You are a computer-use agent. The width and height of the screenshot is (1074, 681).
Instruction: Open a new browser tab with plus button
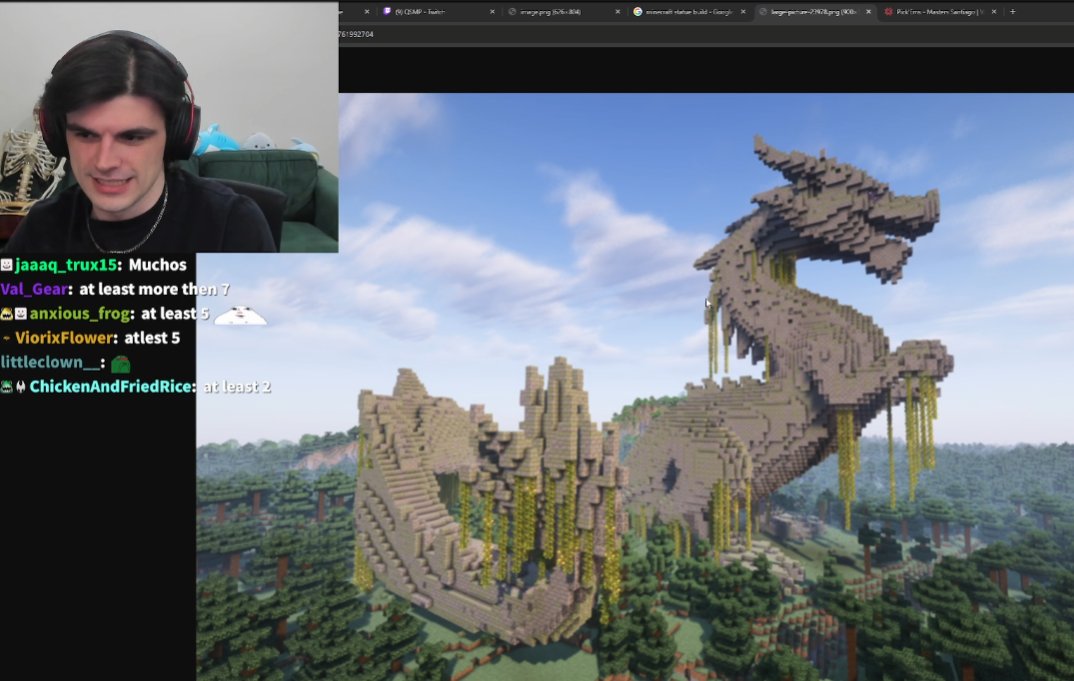(1013, 12)
